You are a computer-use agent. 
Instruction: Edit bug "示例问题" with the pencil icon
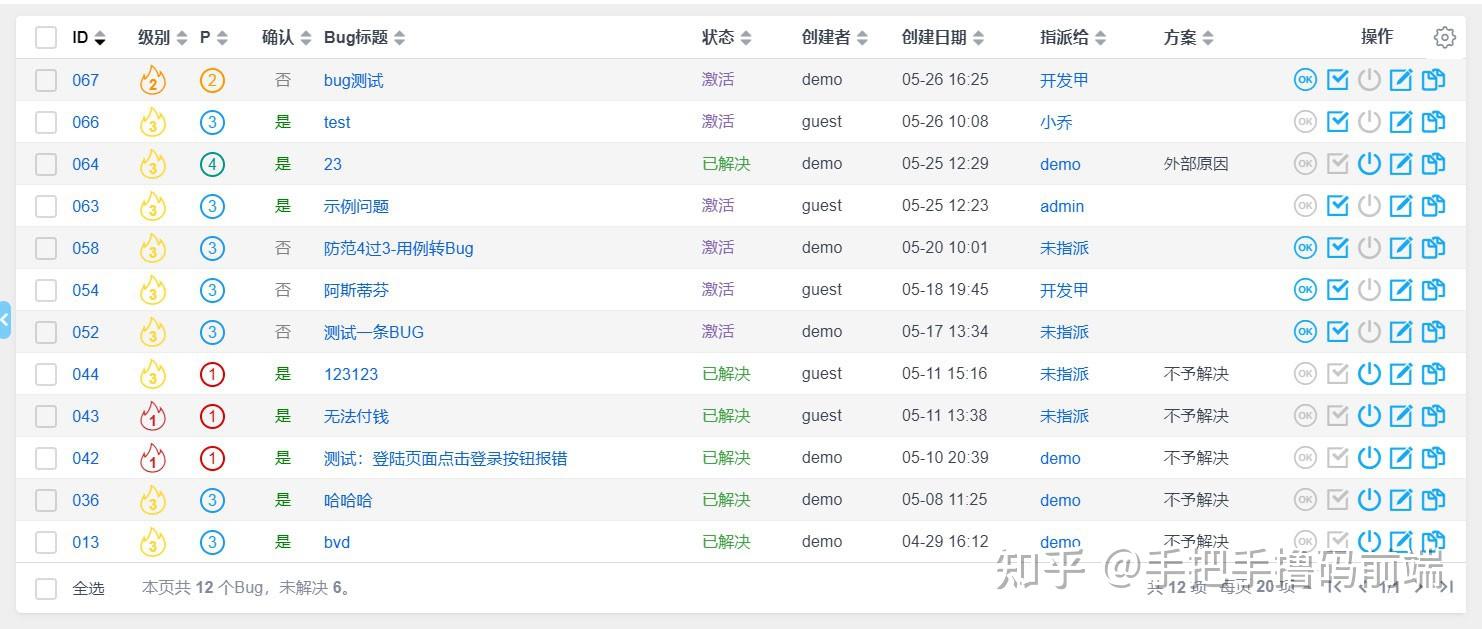[x=1401, y=205]
